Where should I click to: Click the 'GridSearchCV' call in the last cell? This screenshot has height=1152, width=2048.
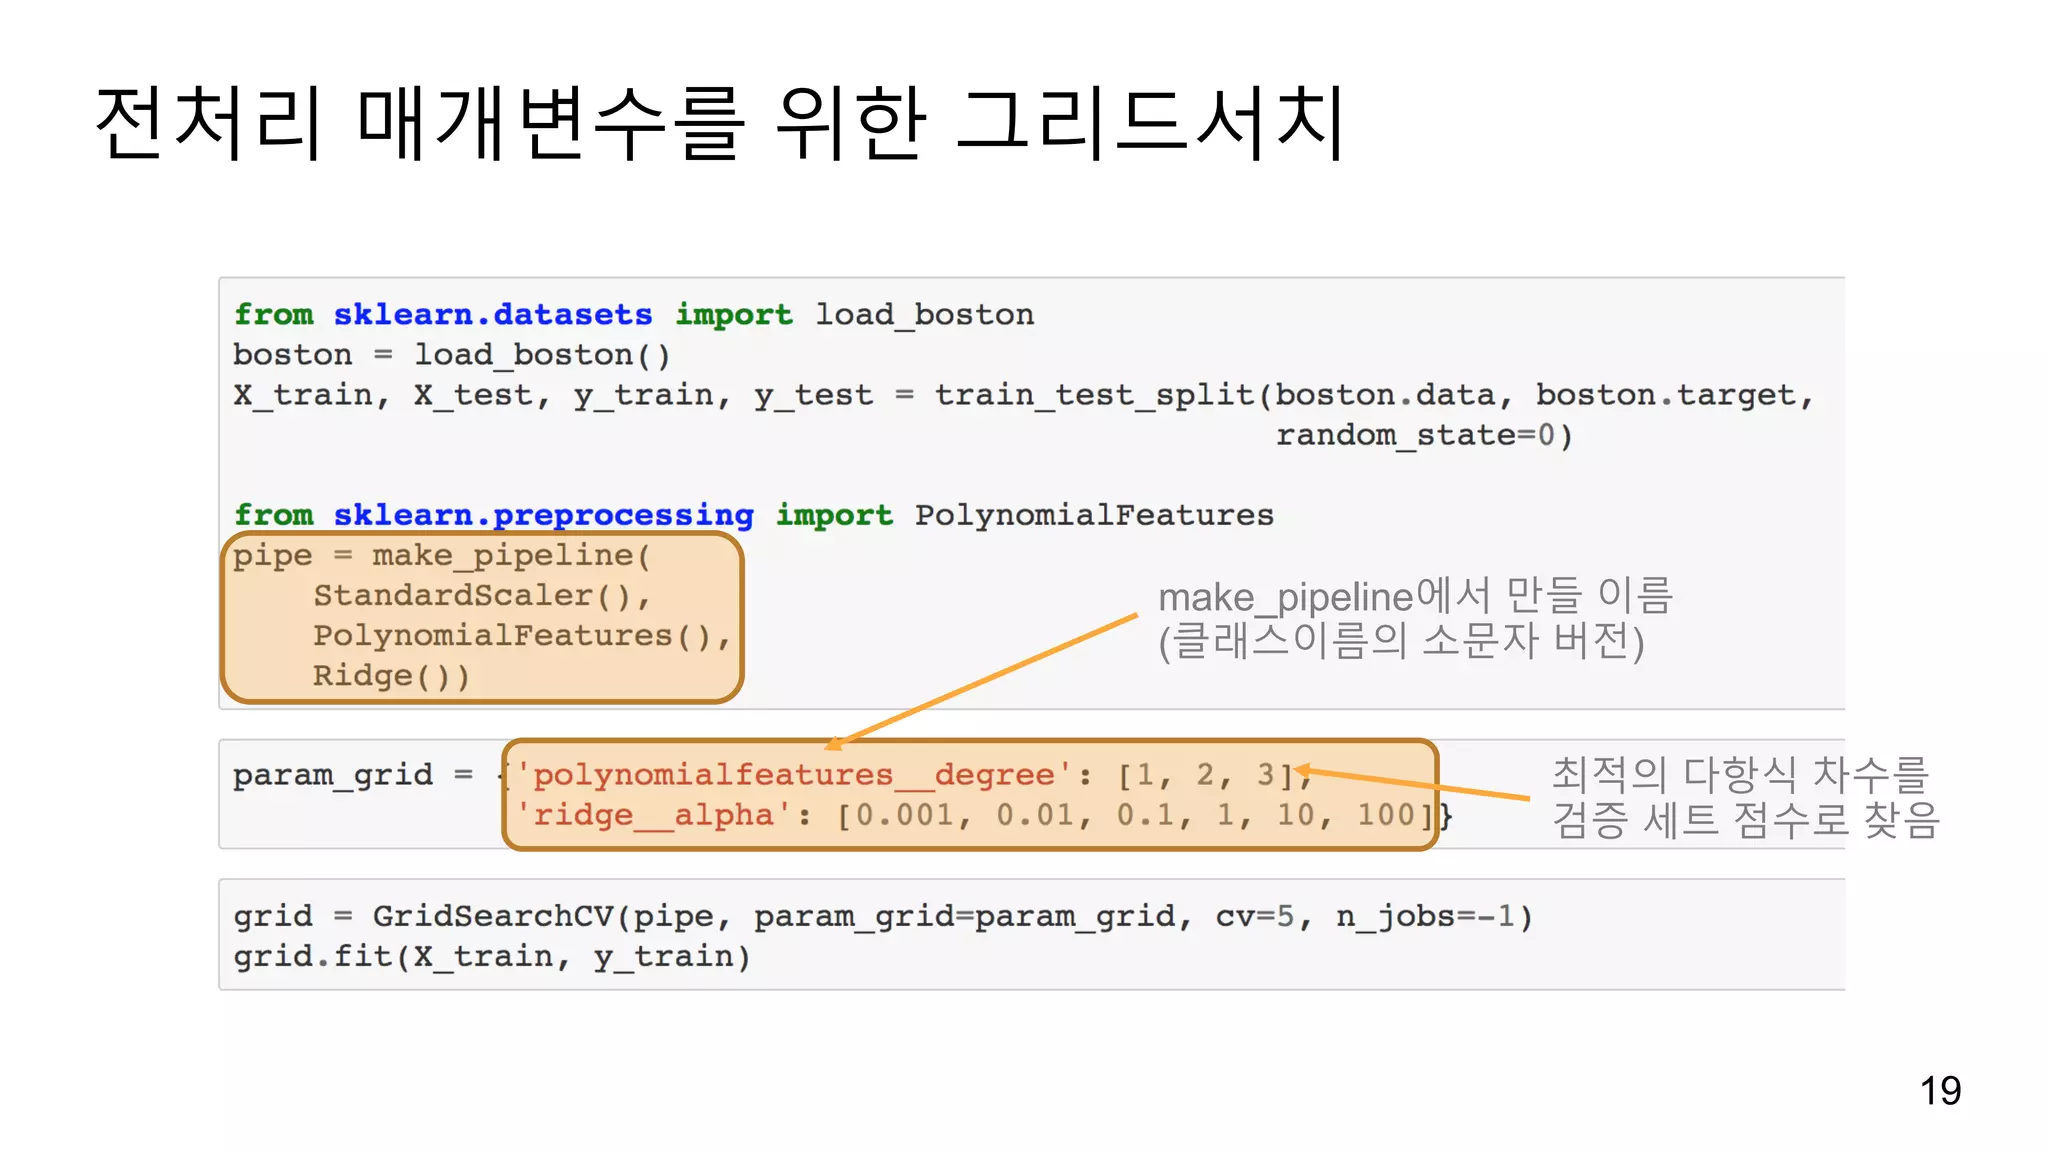493,916
